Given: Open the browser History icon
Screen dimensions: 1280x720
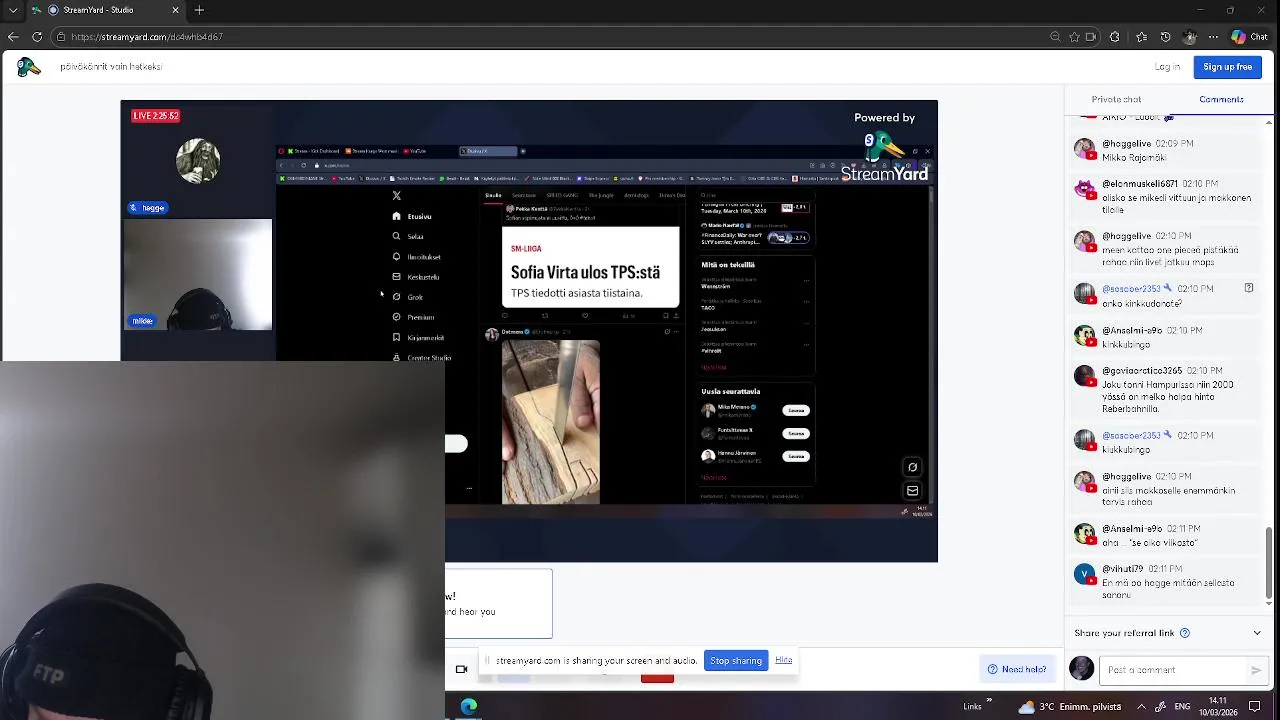Looking at the screenshot, I should click(x=1165, y=37).
